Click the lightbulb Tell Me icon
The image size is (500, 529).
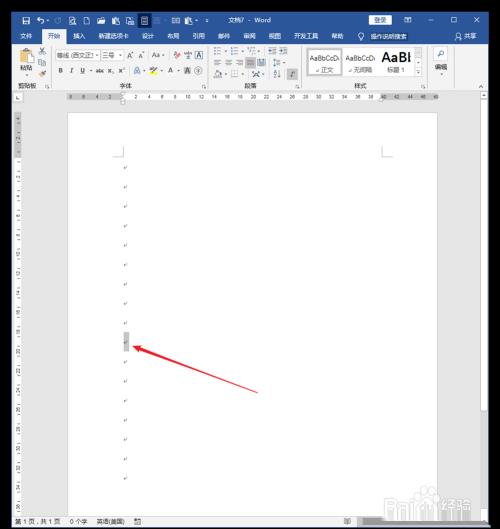[361, 36]
